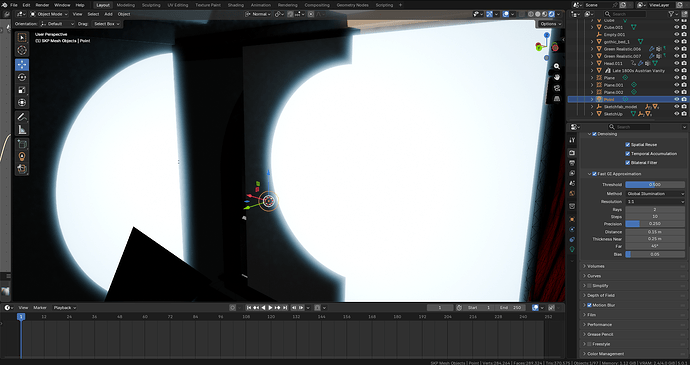The image size is (690, 365).
Task: Toggle the Denoising checkbox
Action: [x=595, y=134]
